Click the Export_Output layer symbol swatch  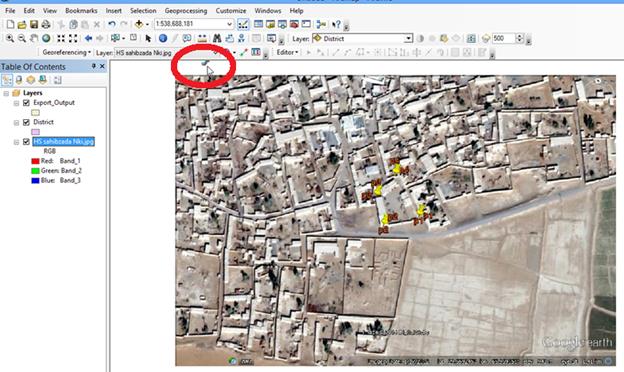click(35, 113)
